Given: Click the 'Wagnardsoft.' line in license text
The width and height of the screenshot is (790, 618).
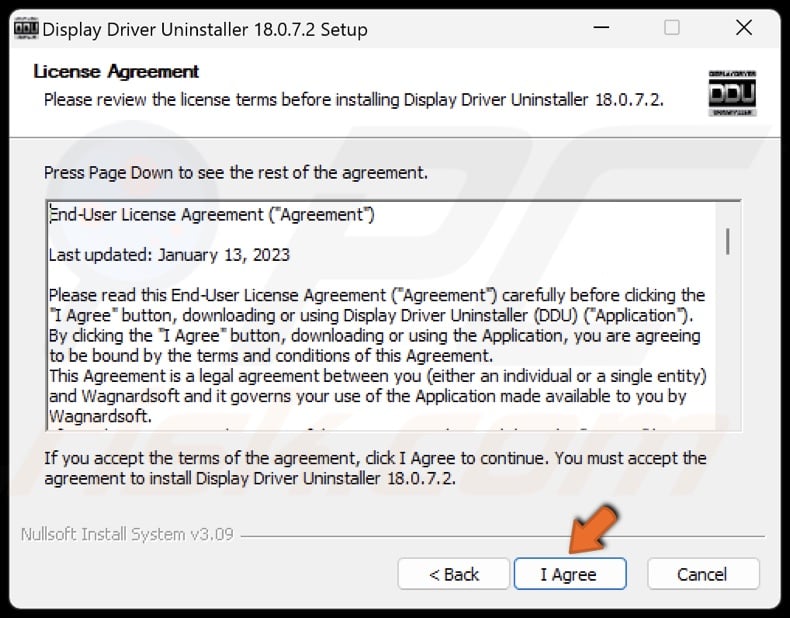Looking at the screenshot, I should tap(100, 417).
